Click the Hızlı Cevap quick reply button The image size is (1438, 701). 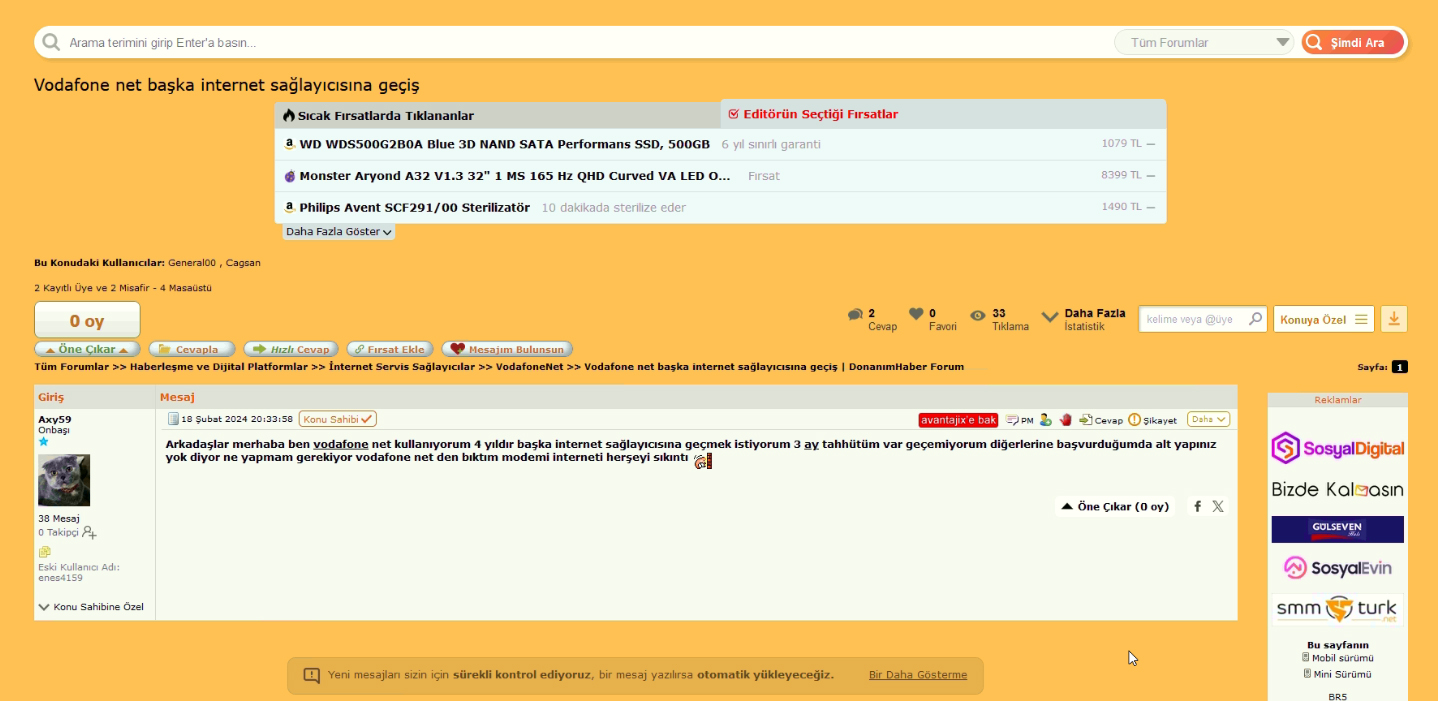point(290,349)
